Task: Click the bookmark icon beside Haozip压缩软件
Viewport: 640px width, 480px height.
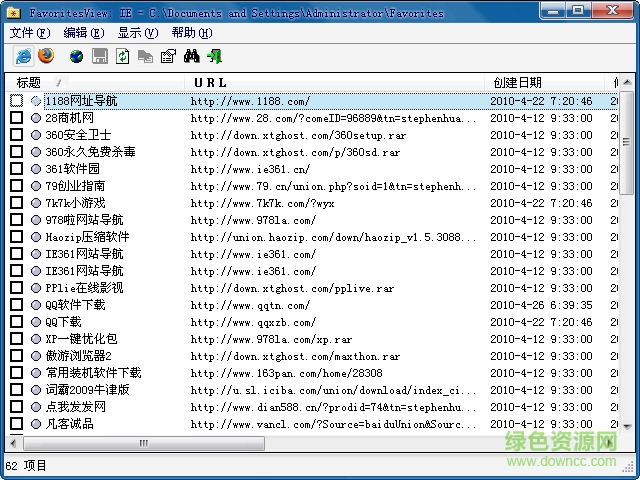Action: pos(36,237)
